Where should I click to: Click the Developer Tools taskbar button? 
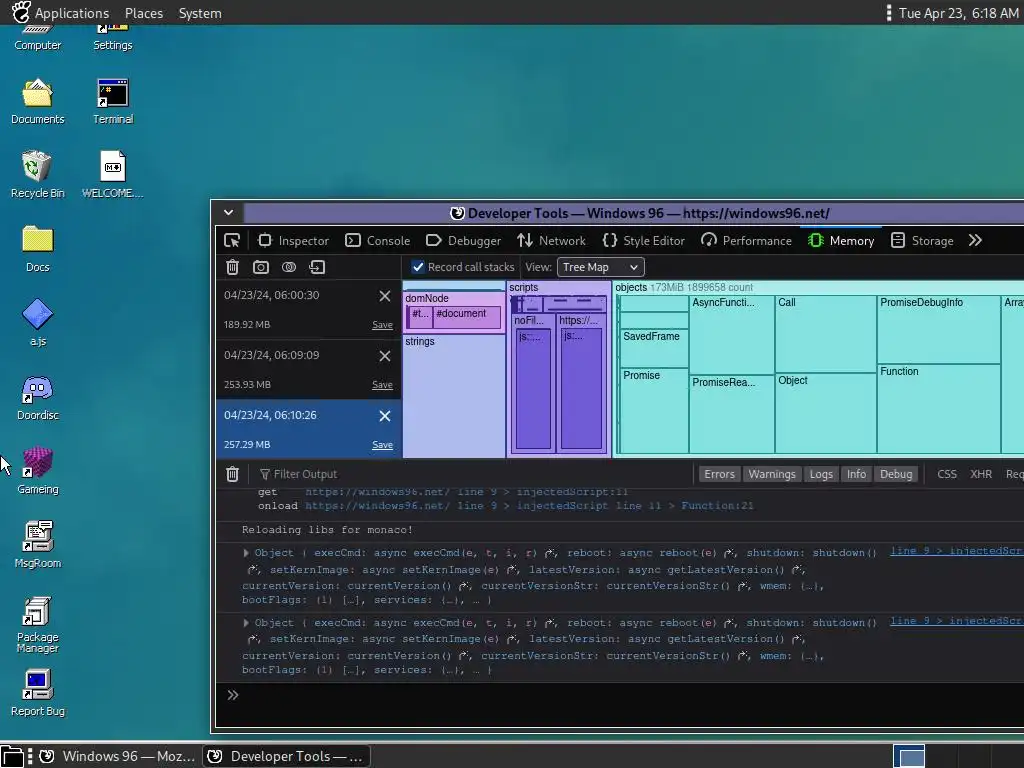286,756
